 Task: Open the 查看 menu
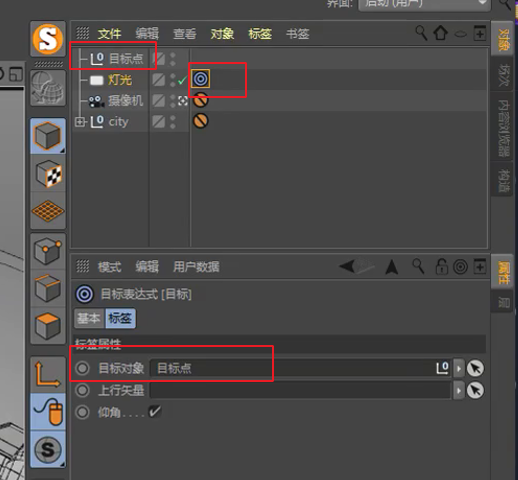tap(184, 34)
